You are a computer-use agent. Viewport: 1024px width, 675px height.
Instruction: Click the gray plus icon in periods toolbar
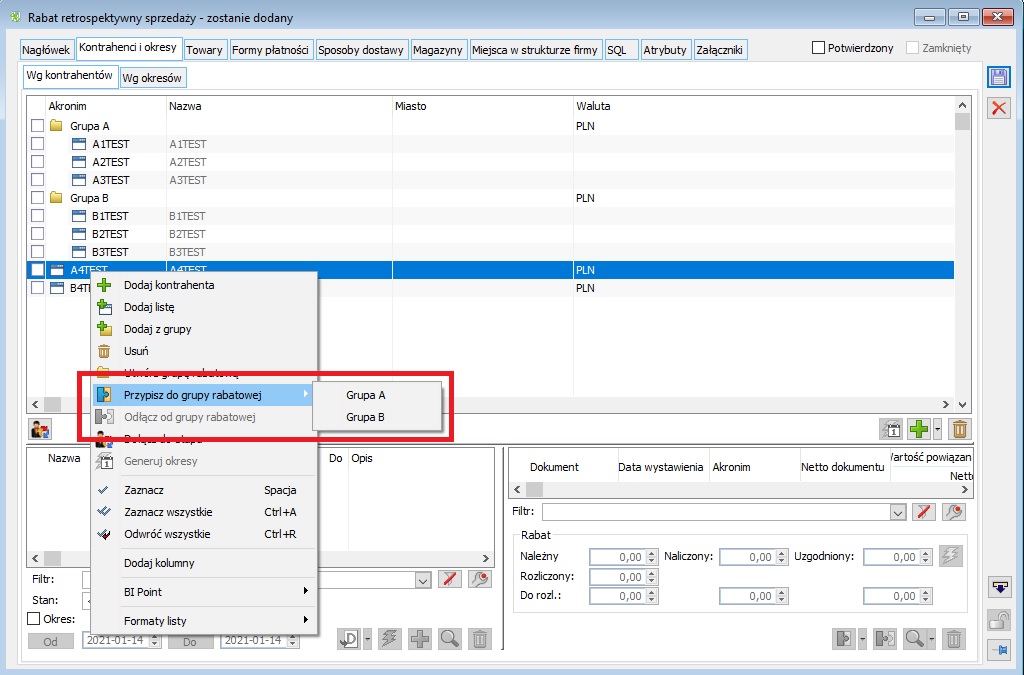point(419,638)
